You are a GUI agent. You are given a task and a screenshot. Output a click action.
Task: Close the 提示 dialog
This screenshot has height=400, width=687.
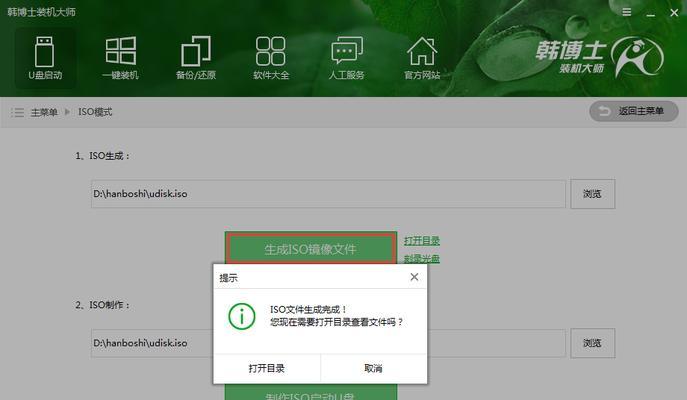click(414, 277)
